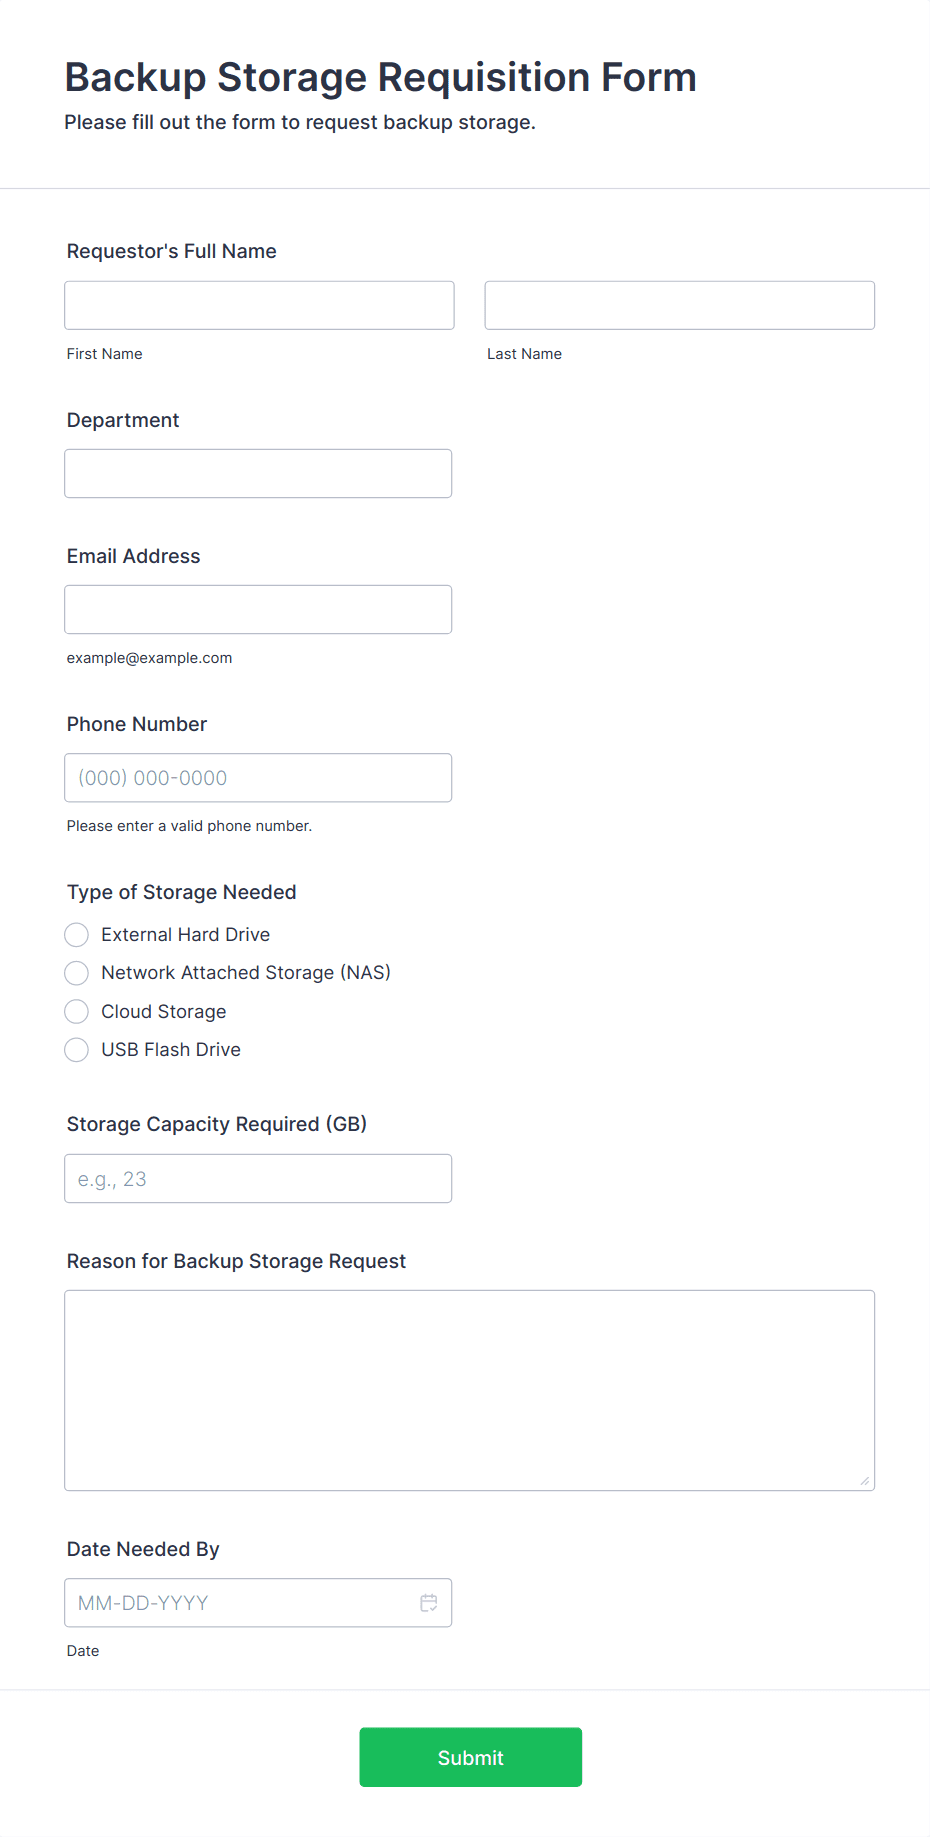
Task: Open the calendar date picker icon
Action: [428, 1602]
